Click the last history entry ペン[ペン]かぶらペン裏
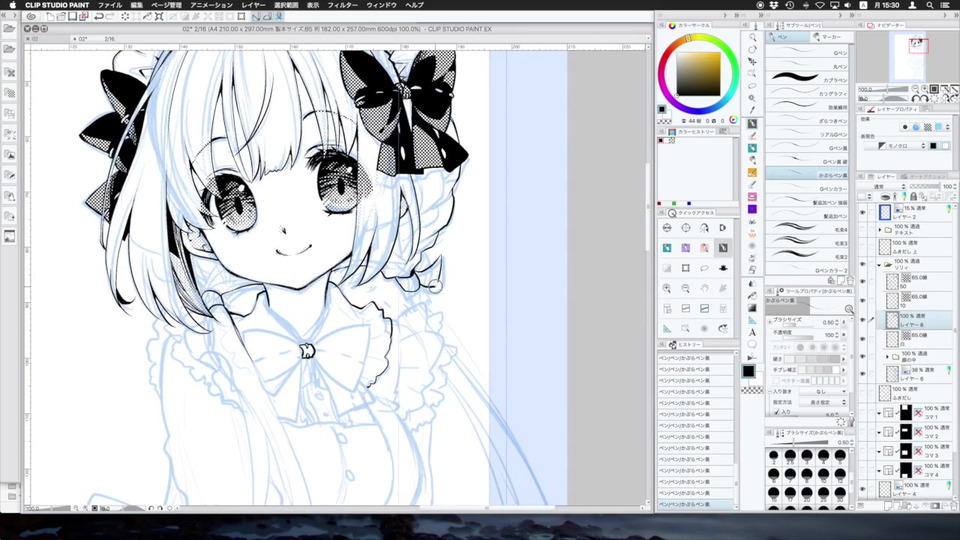Image resolution: width=960 pixels, height=540 pixels. tap(696, 504)
